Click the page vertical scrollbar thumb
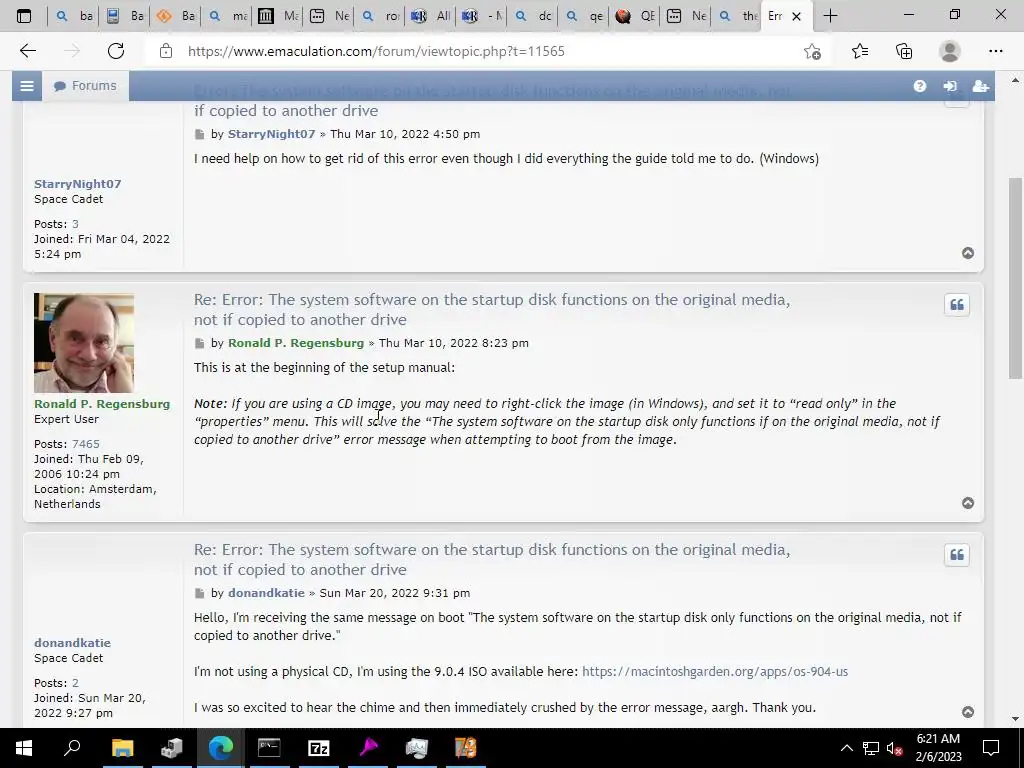Screen dimensions: 1024x768 1015,278
